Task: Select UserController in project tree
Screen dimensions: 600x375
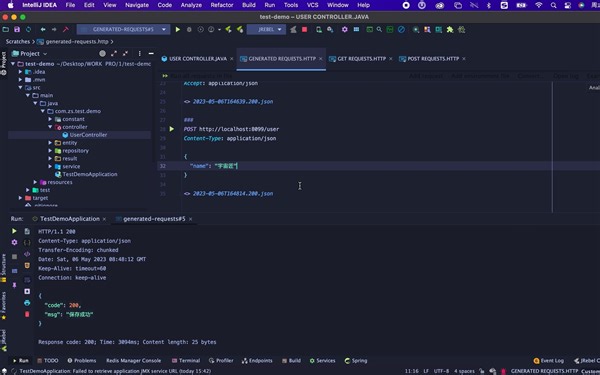Action: point(88,135)
